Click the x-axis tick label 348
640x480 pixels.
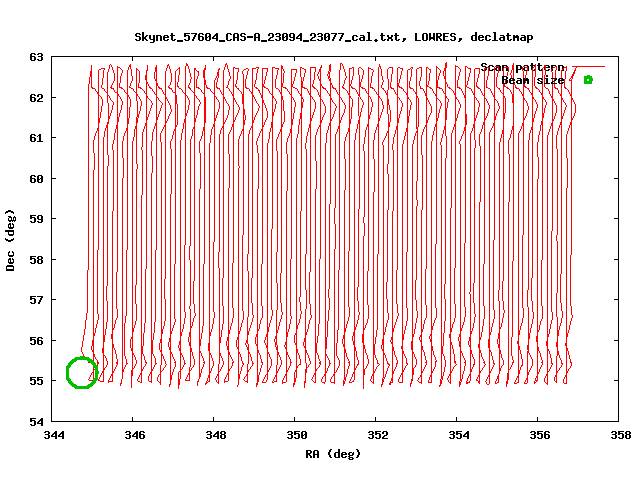coord(216,435)
